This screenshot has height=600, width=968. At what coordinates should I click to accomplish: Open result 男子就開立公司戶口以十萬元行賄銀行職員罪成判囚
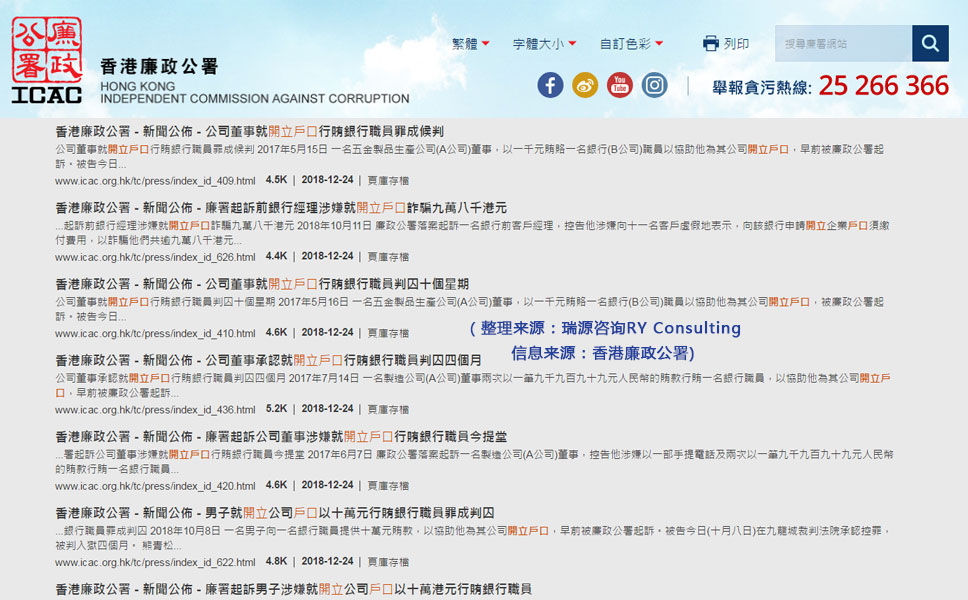[x=275, y=513]
